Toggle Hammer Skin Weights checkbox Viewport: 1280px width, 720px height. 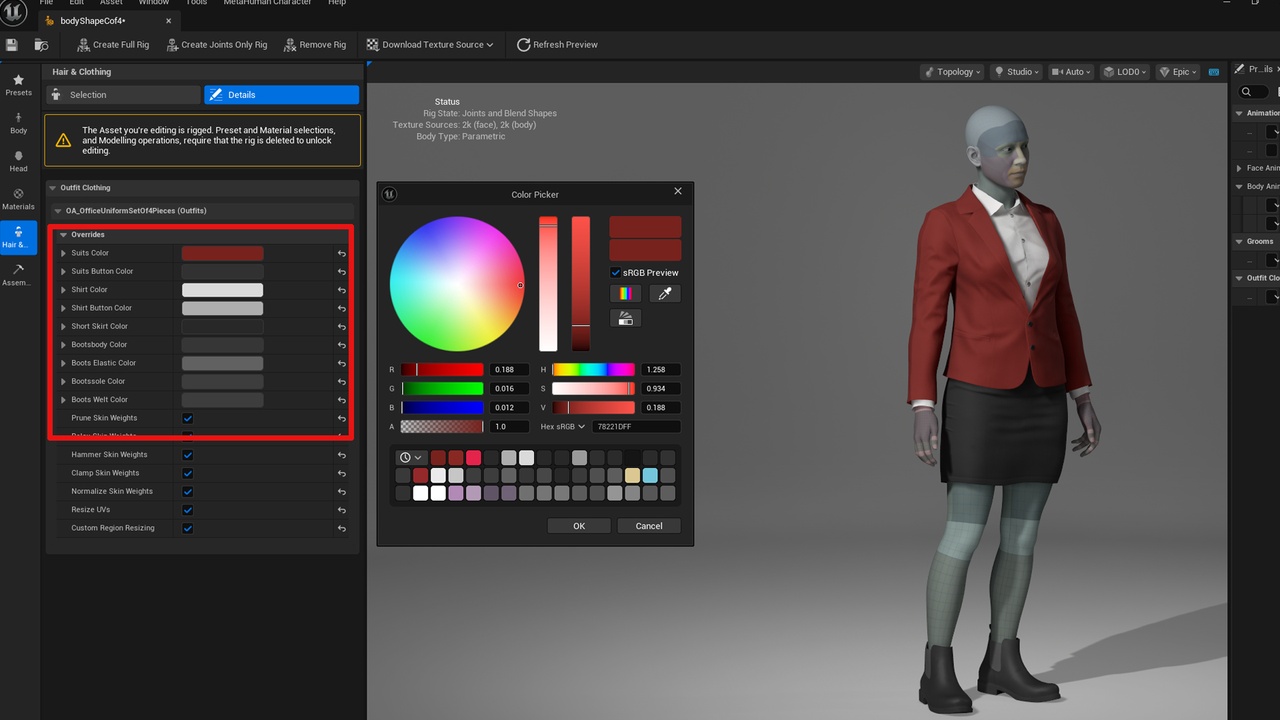[x=188, y=455]
